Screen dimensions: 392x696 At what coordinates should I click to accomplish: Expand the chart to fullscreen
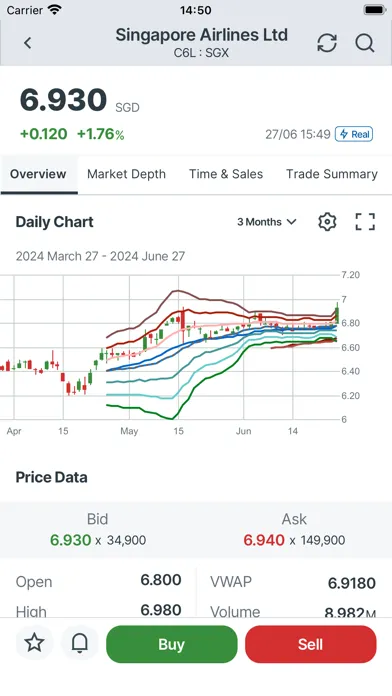(x=365, y=221)
